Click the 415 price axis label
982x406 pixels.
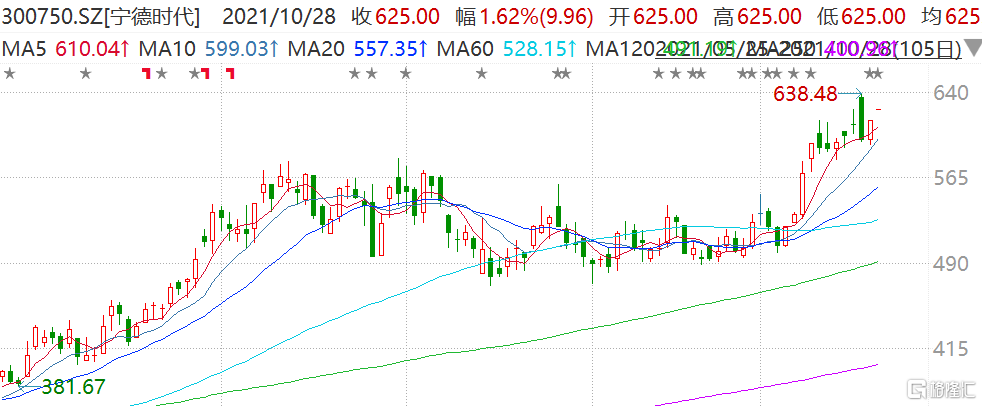pyautogui.click(x=951, y=350)
